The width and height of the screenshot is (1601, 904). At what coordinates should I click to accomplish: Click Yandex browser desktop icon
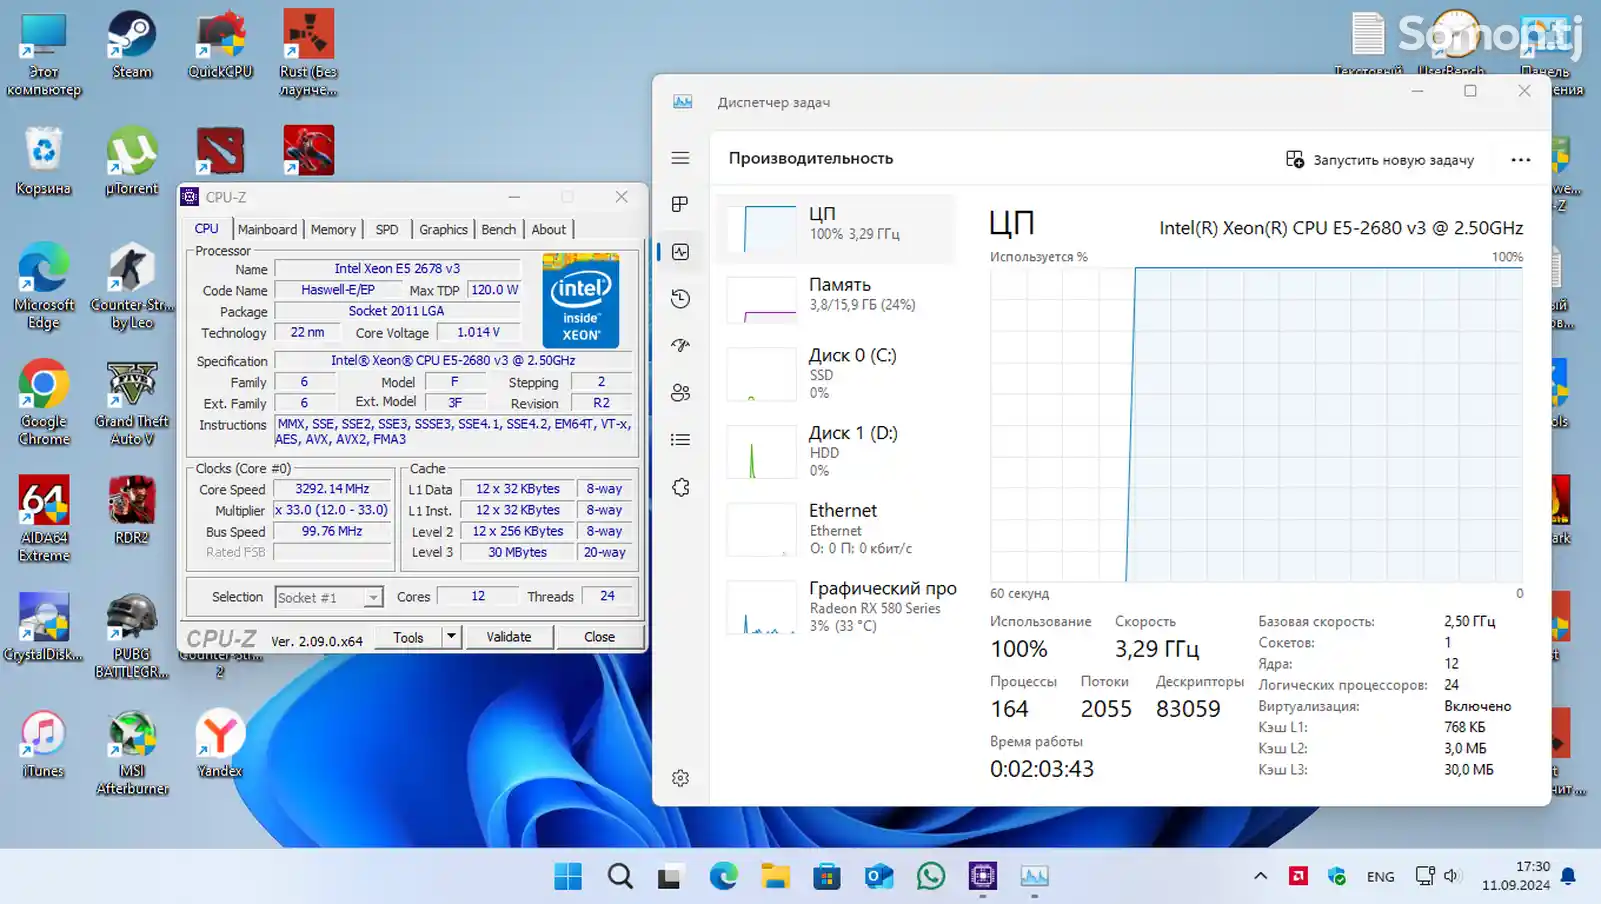(220, 743)
